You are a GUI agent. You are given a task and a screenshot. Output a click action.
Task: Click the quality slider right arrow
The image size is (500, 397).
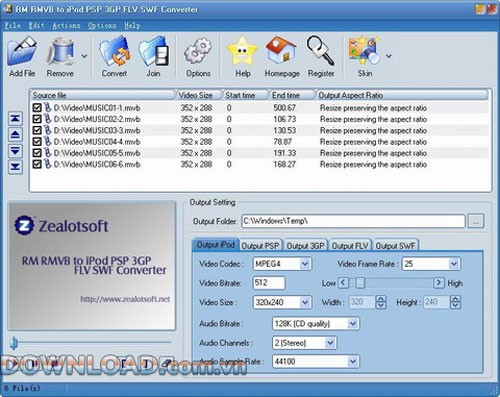click(x=439, y=283)
